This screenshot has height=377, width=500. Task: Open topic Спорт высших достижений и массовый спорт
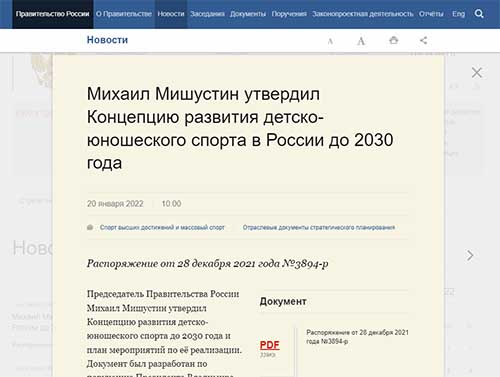pos(162,227)
